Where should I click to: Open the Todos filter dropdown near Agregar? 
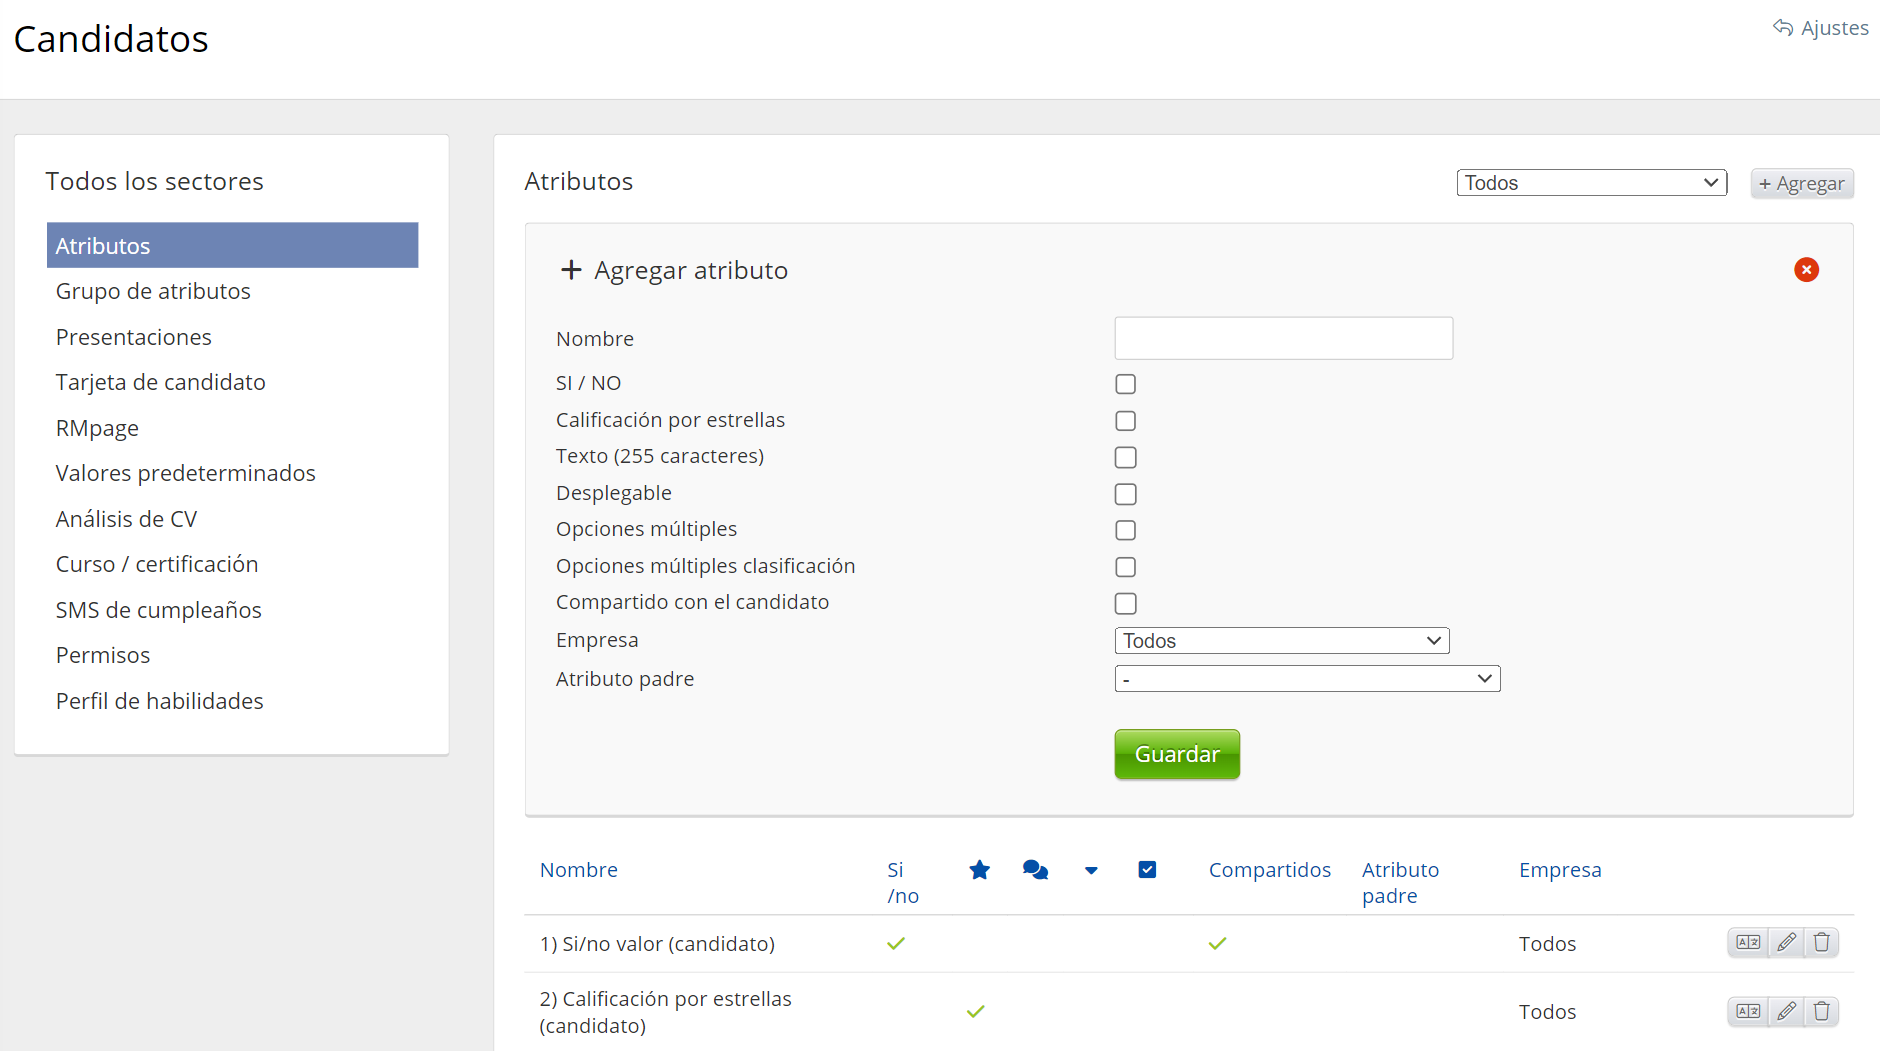(1591, 183)
